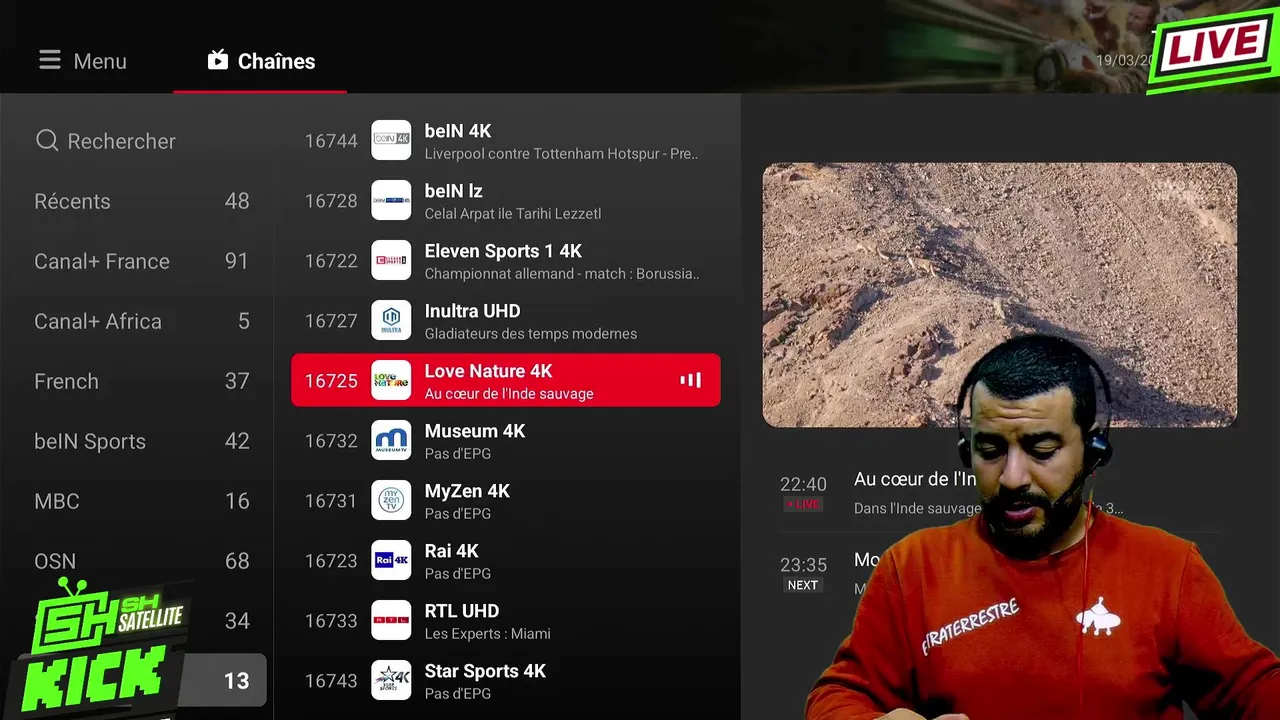This screenshot has width=1280, height=720.
Task: Select Rai 4K channel name
Action: coord(452,551)
